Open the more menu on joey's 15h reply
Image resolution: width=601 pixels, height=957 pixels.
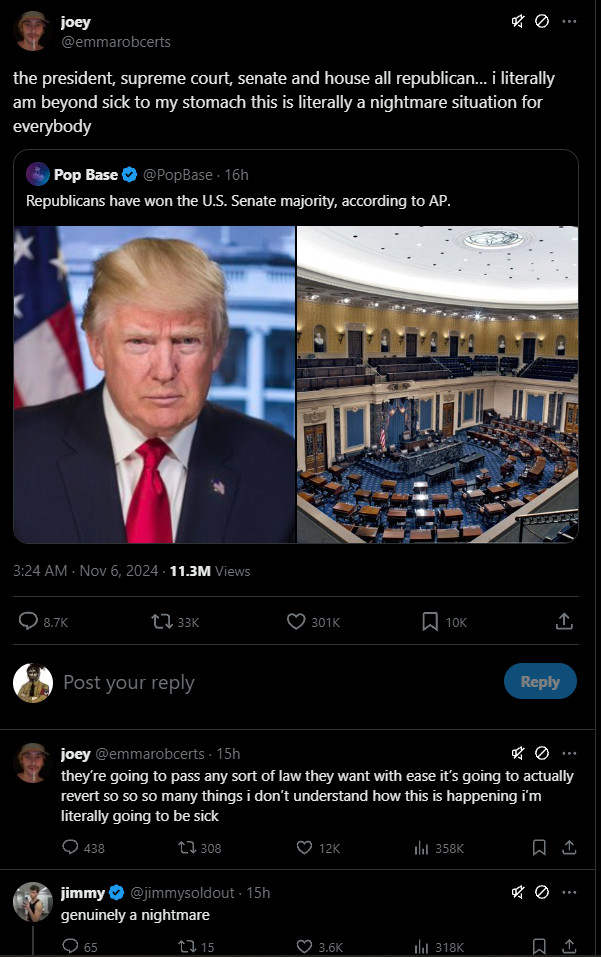point(569,753)
